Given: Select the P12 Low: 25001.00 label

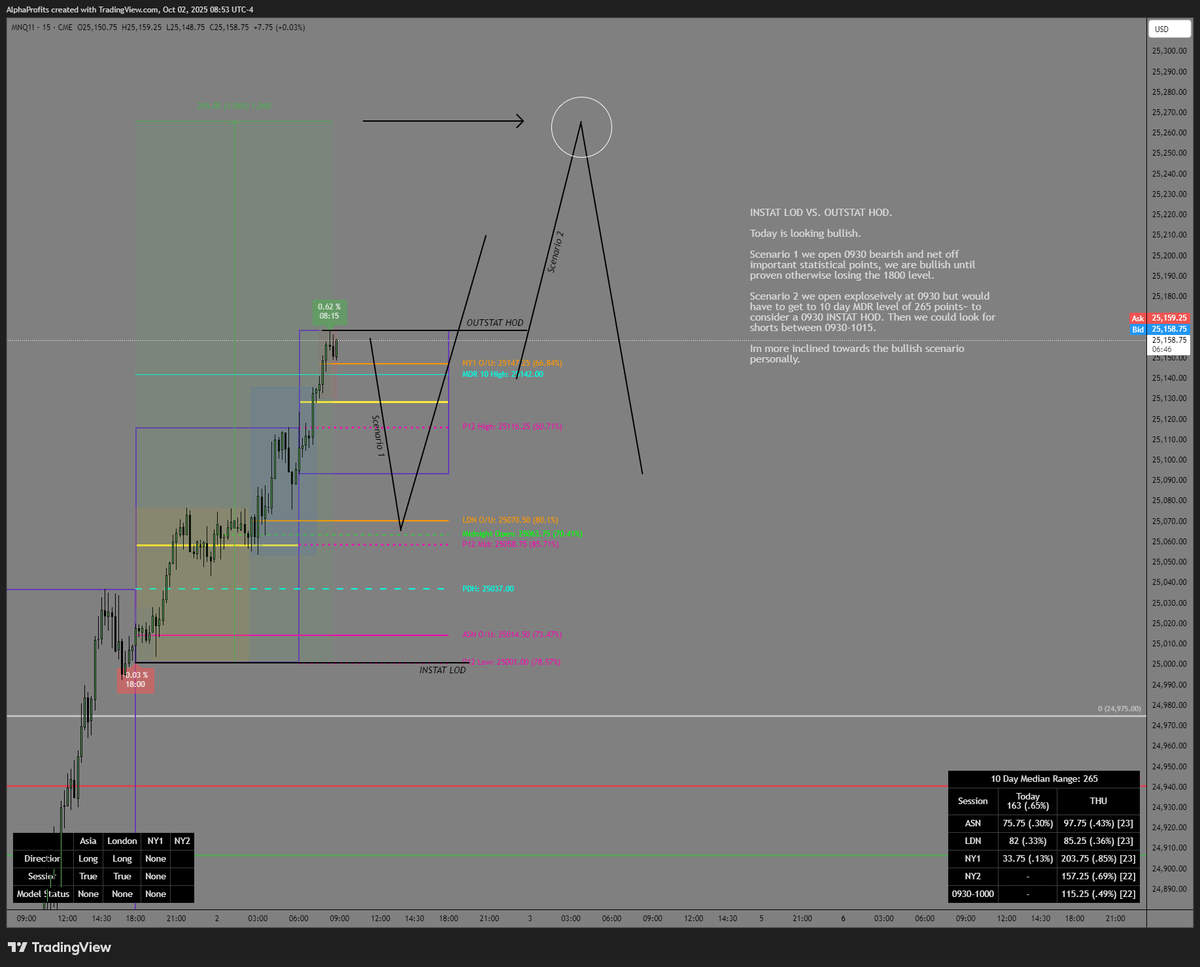Looking at the screenshot, I should click(510, 662).
